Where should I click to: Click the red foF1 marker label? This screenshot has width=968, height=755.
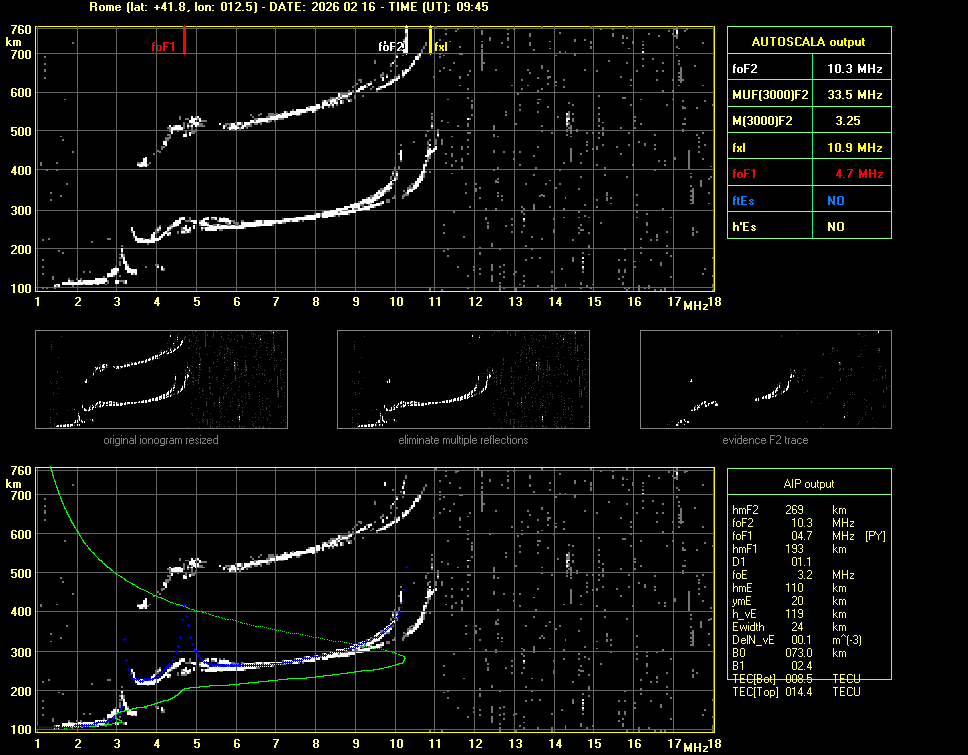coord(163,46)
